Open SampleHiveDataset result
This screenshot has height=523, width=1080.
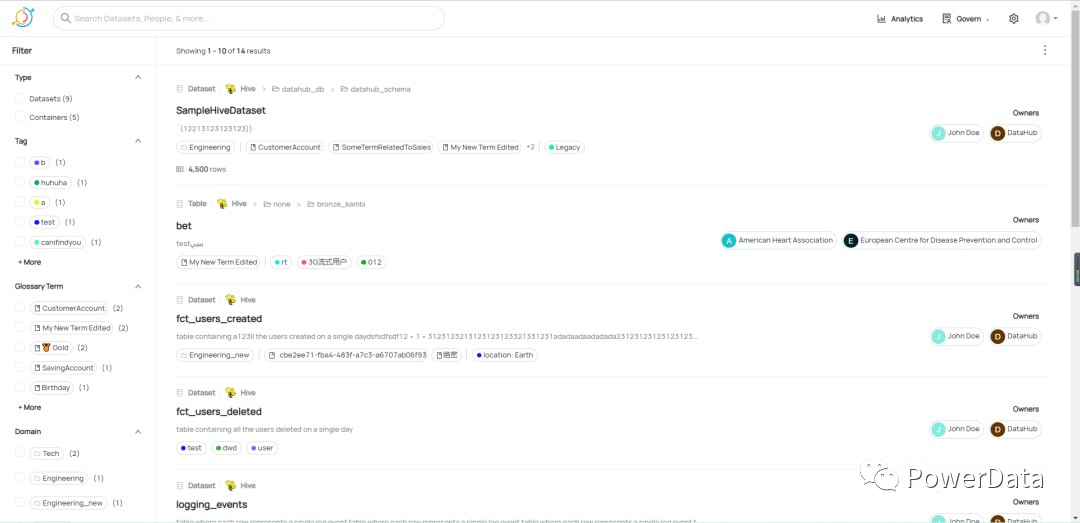(x=220, y=110)
